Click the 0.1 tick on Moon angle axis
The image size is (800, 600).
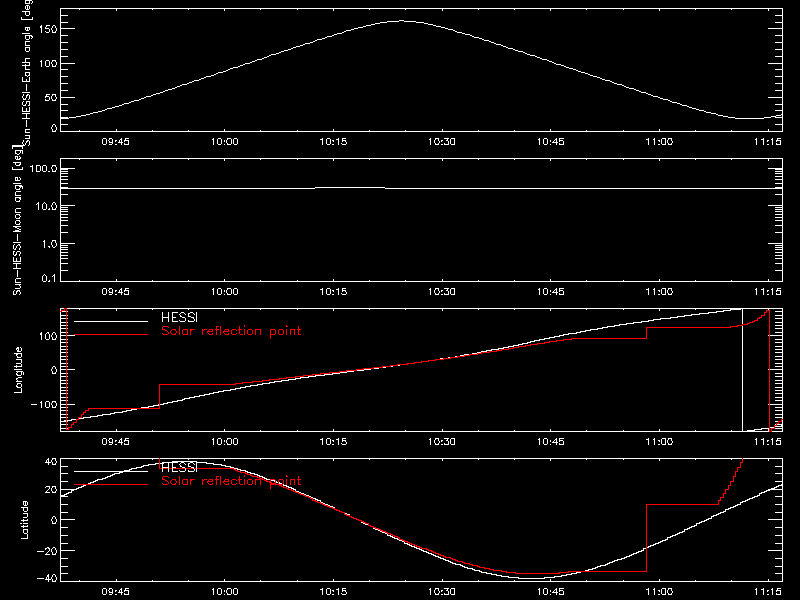point(49,279)
